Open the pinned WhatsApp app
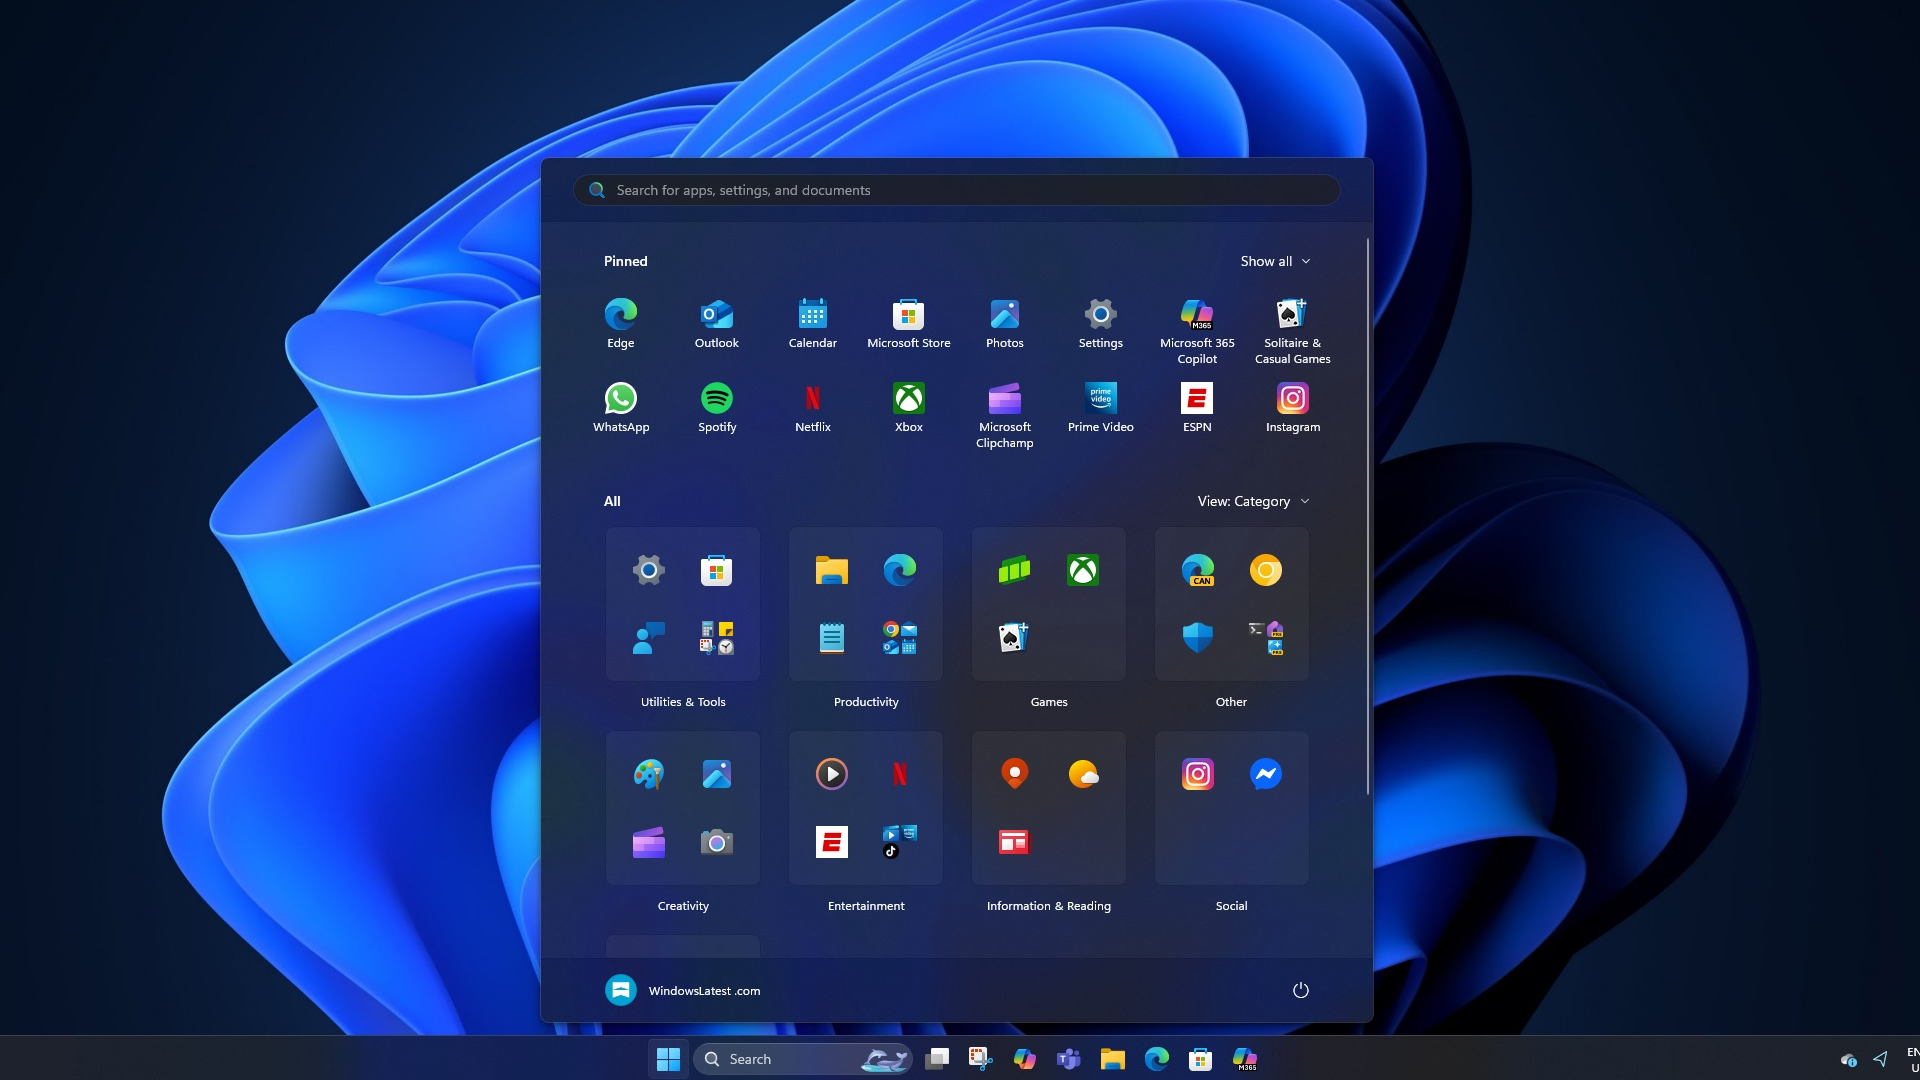1920x1080 pixels. click(x=620, y=408)
